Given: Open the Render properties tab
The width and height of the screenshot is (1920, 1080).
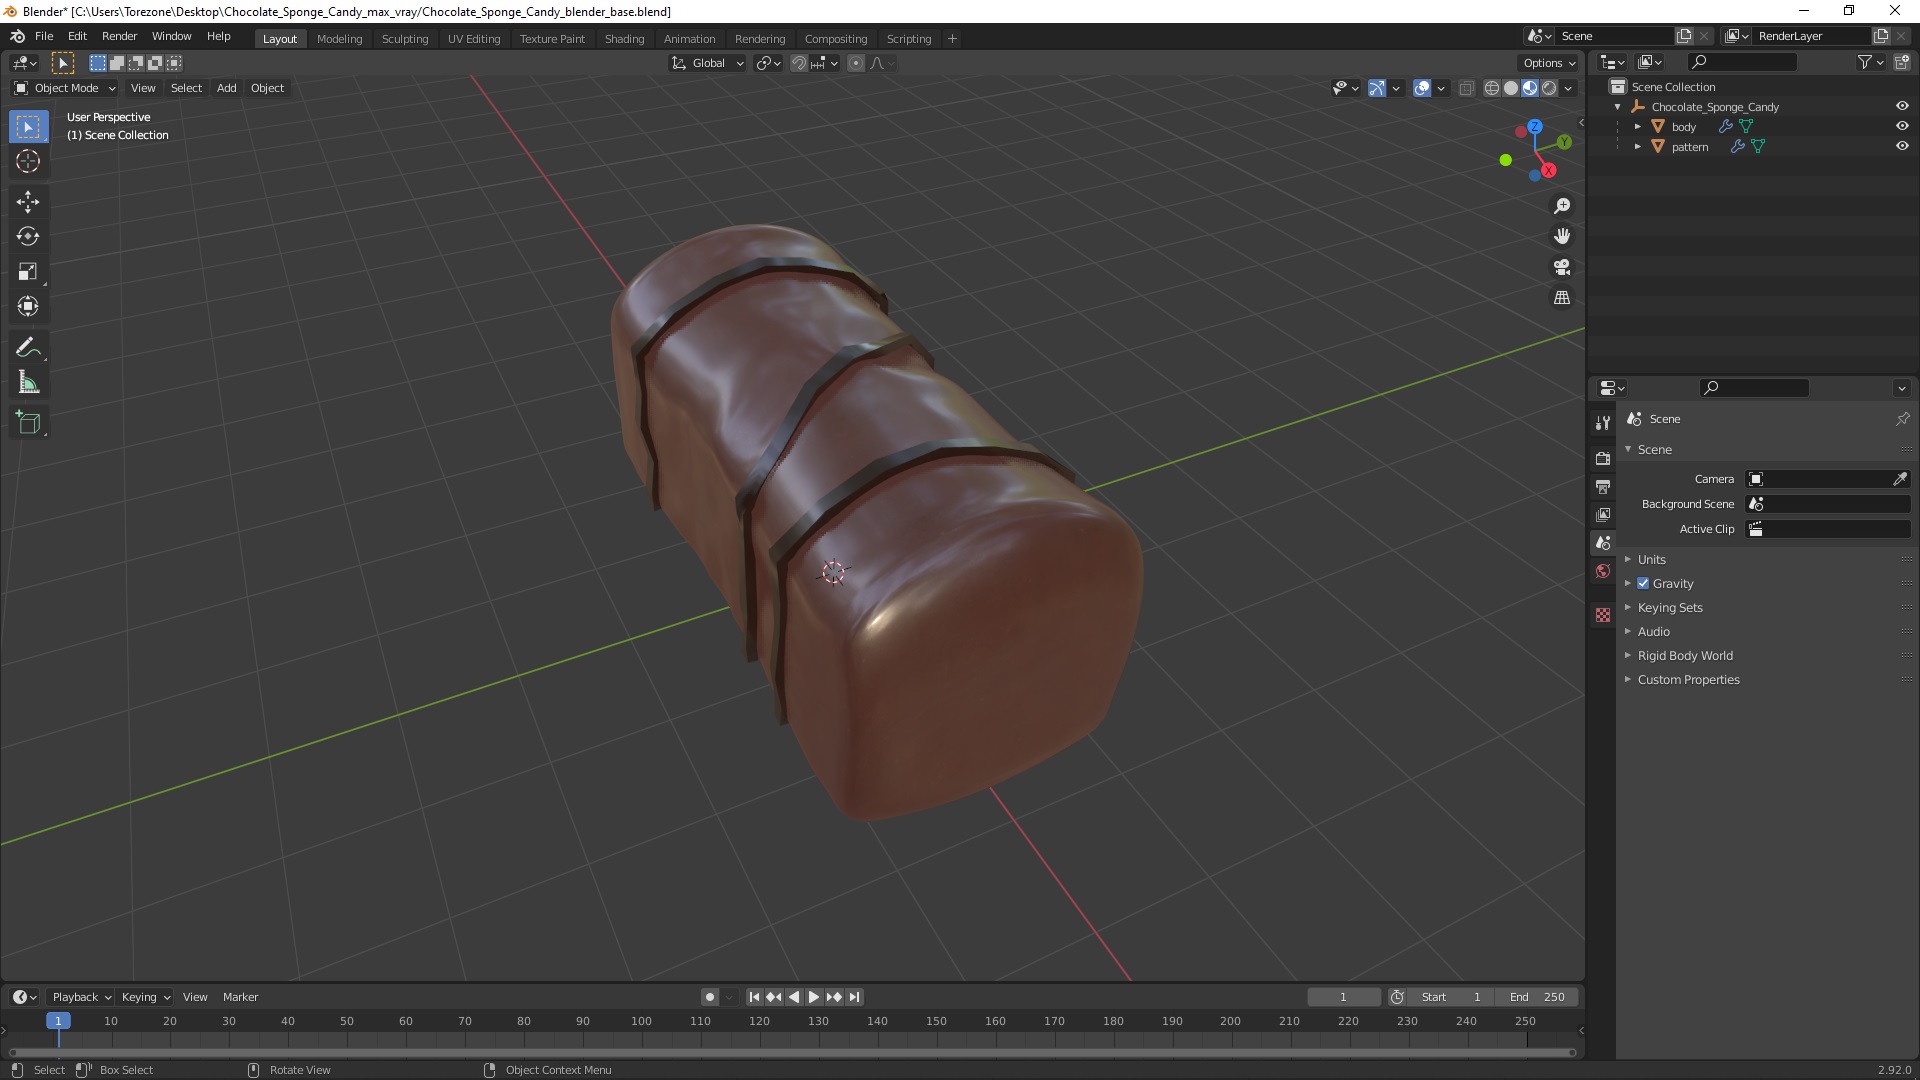Looking at the screenshot, I should click(x=1603, y=458).
